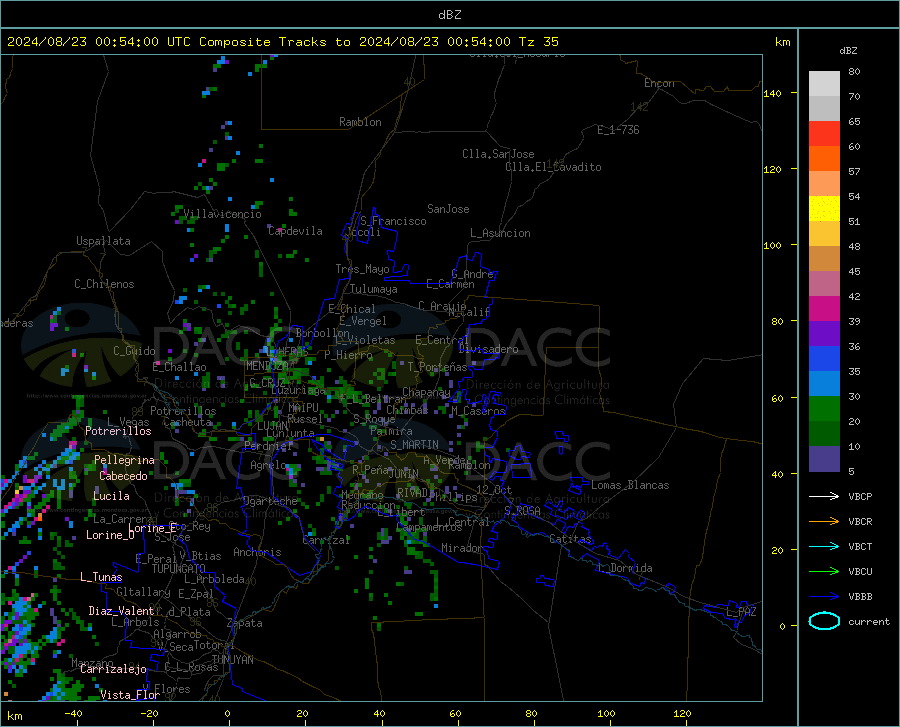
Task: Click the C_Chilenos label
Action: tap(104, 284)
